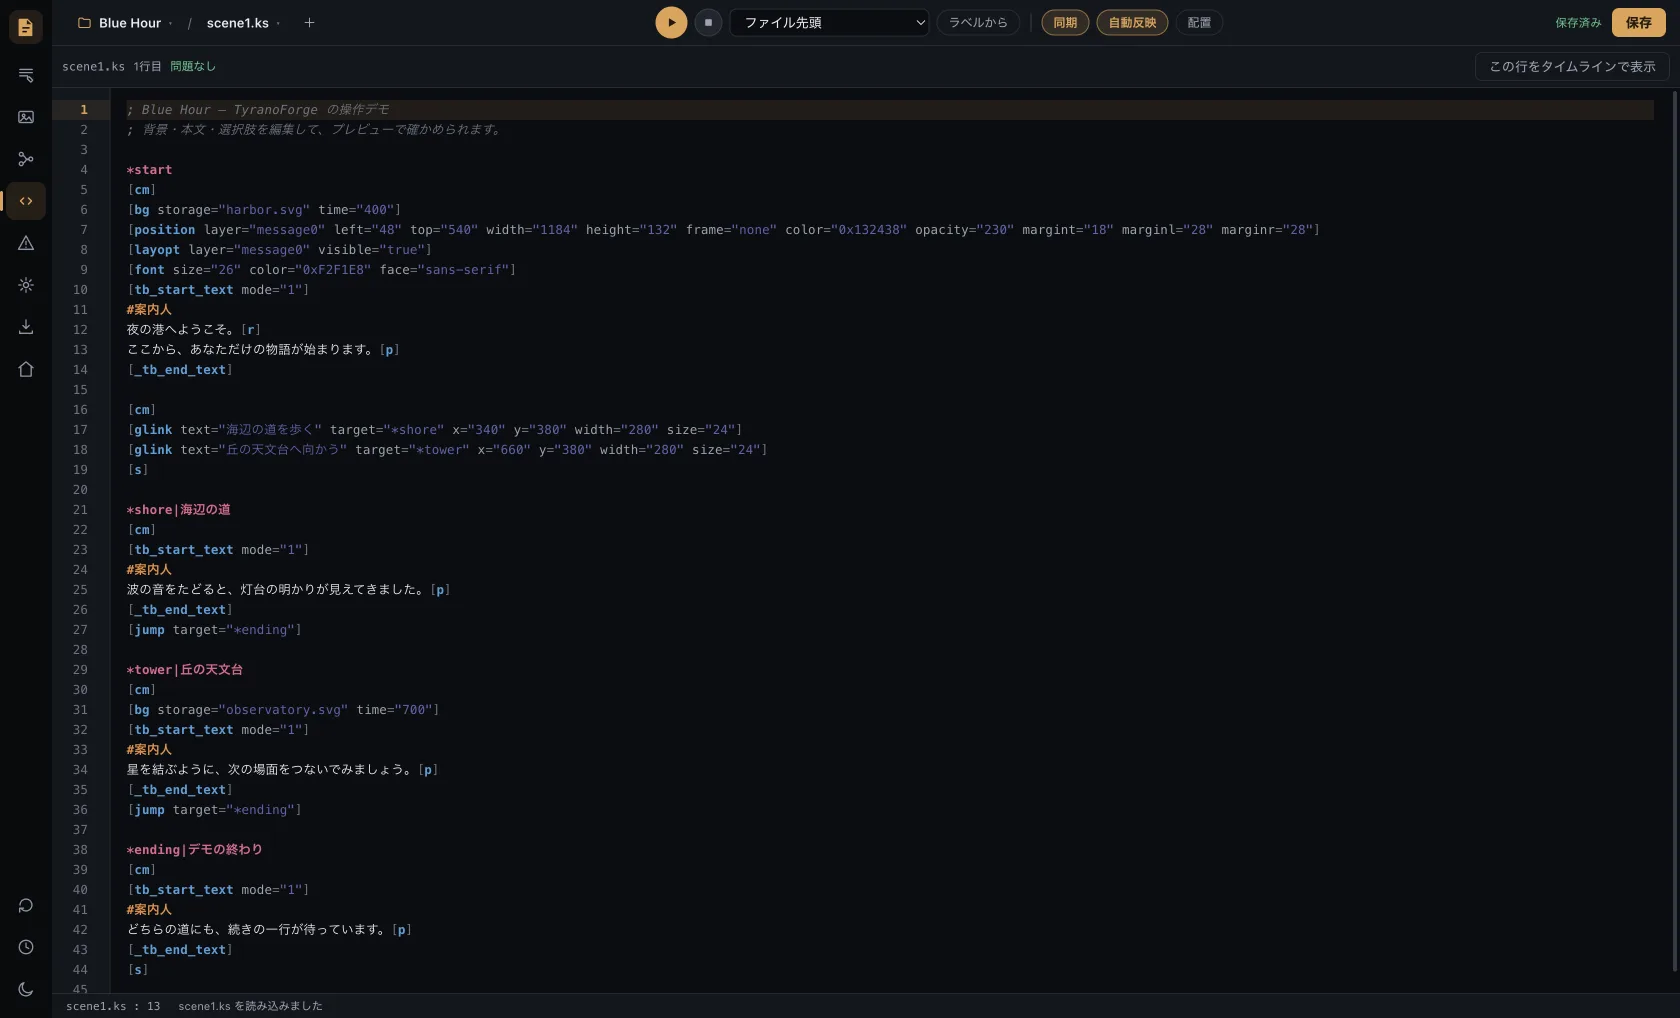Click line number 20 in the gutter

(80, 490)
